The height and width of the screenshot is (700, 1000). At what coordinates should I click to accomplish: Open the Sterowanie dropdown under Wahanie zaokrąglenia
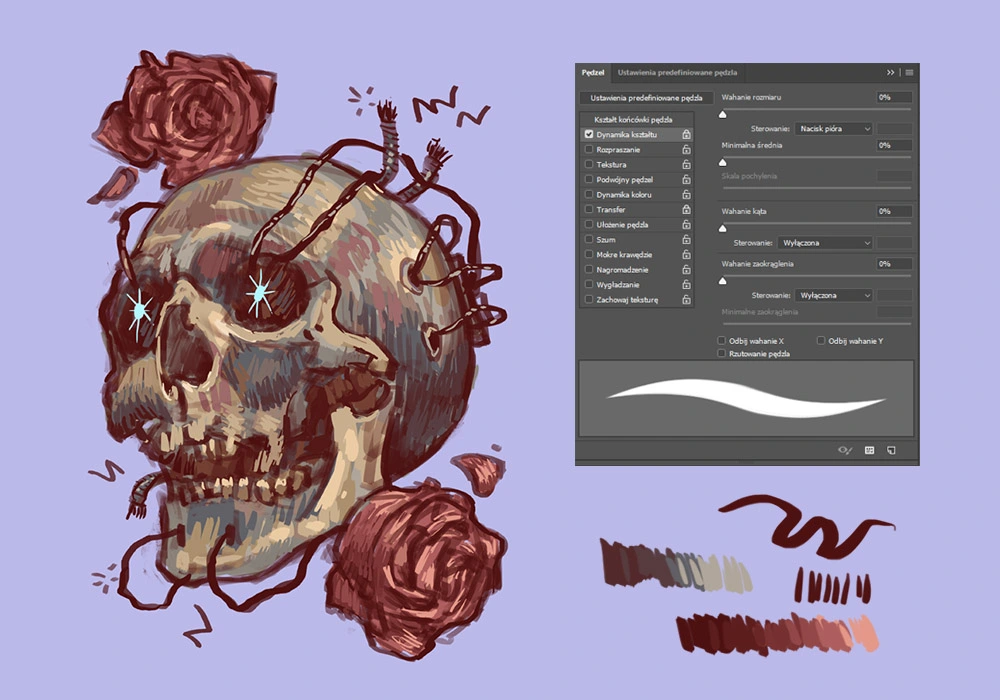point(834,296)
